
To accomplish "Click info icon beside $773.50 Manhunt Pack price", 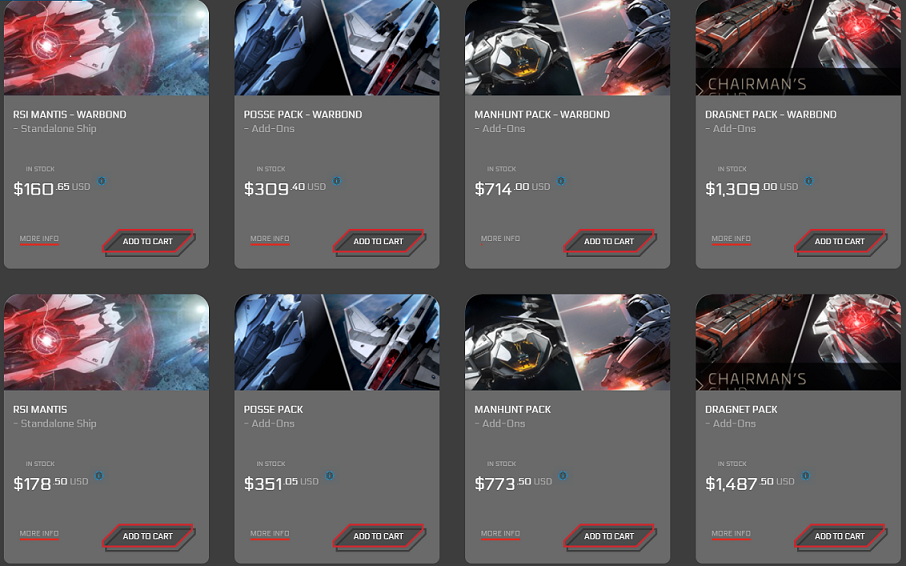I will click(563, 476).
